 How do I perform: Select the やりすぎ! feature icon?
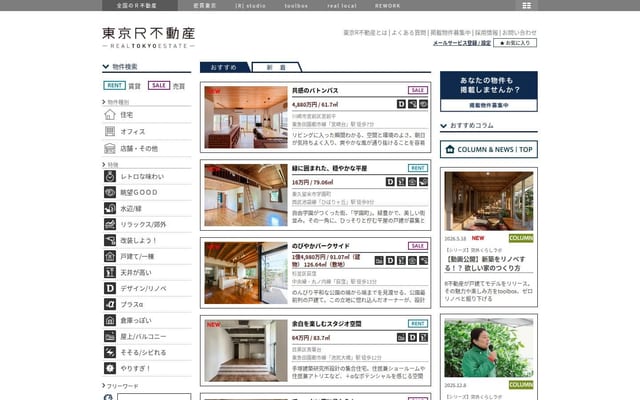[x=110, y=368]
